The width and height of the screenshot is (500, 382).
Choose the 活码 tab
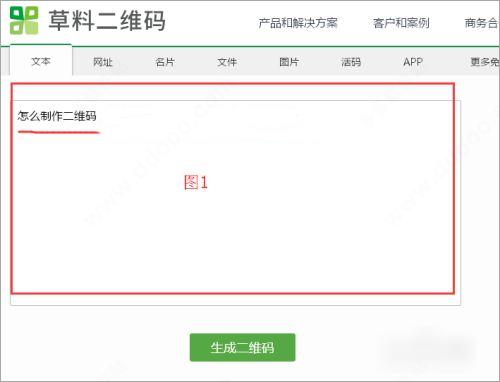point(351,62)
